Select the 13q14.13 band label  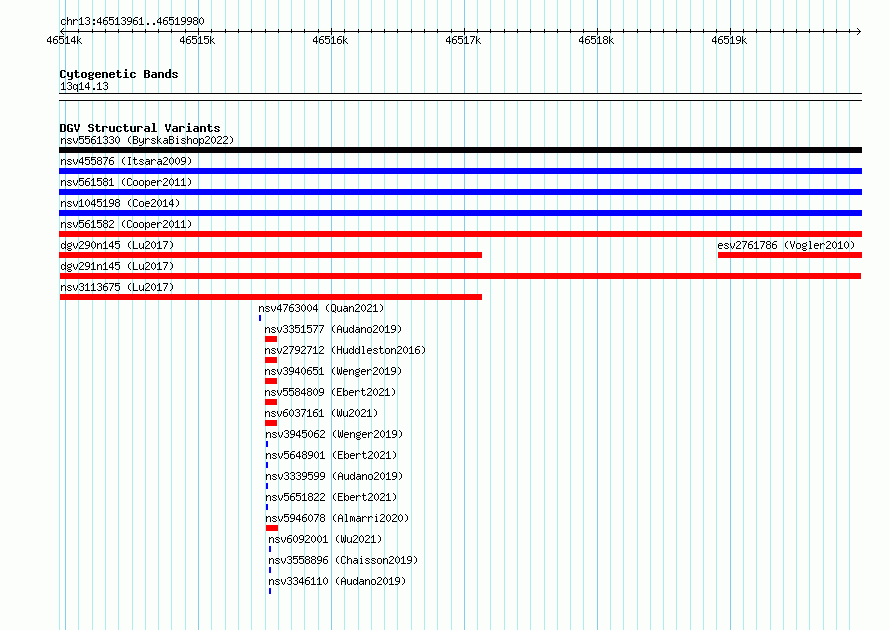[x=84, y=86]
